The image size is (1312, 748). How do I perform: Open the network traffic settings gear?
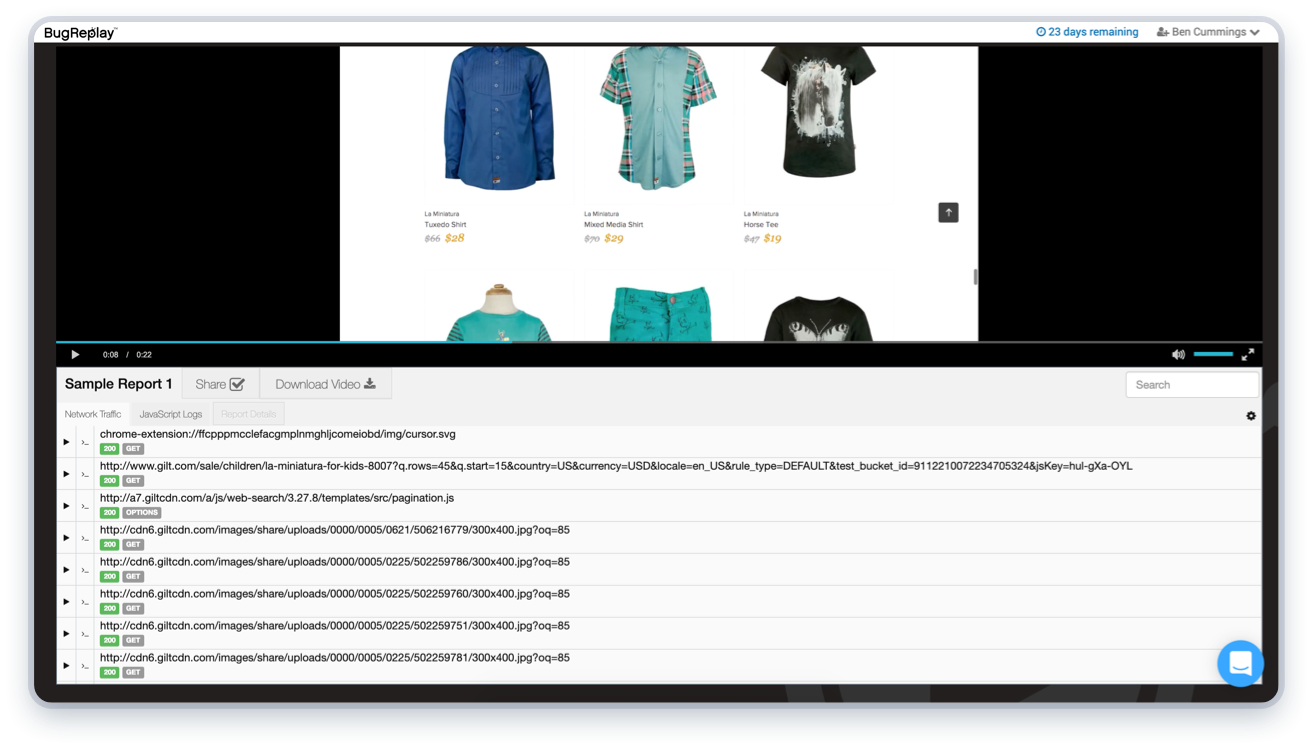click(1250, 415)
